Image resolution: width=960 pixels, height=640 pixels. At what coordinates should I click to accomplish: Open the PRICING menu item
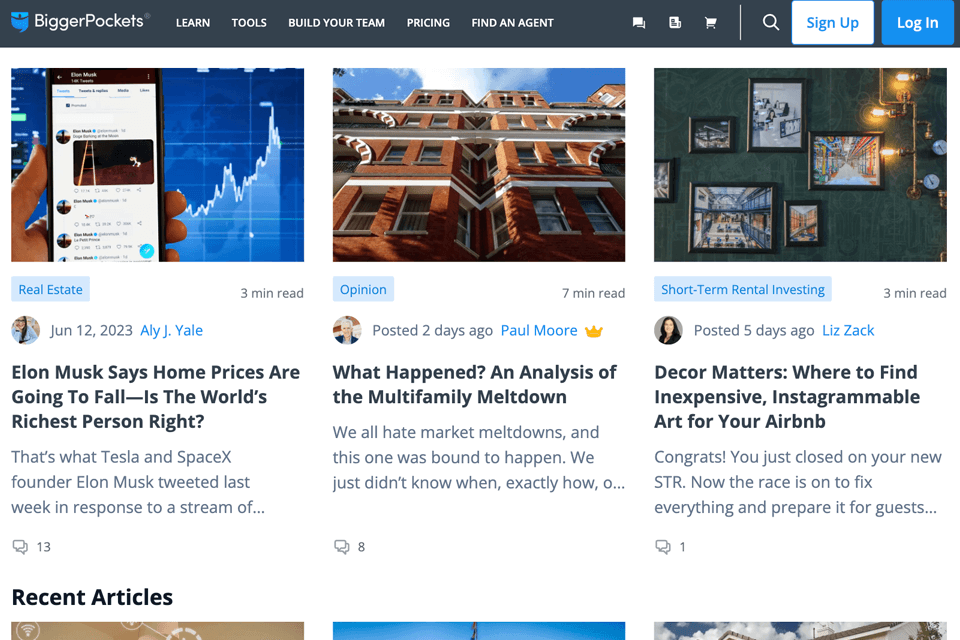point(428,23)
